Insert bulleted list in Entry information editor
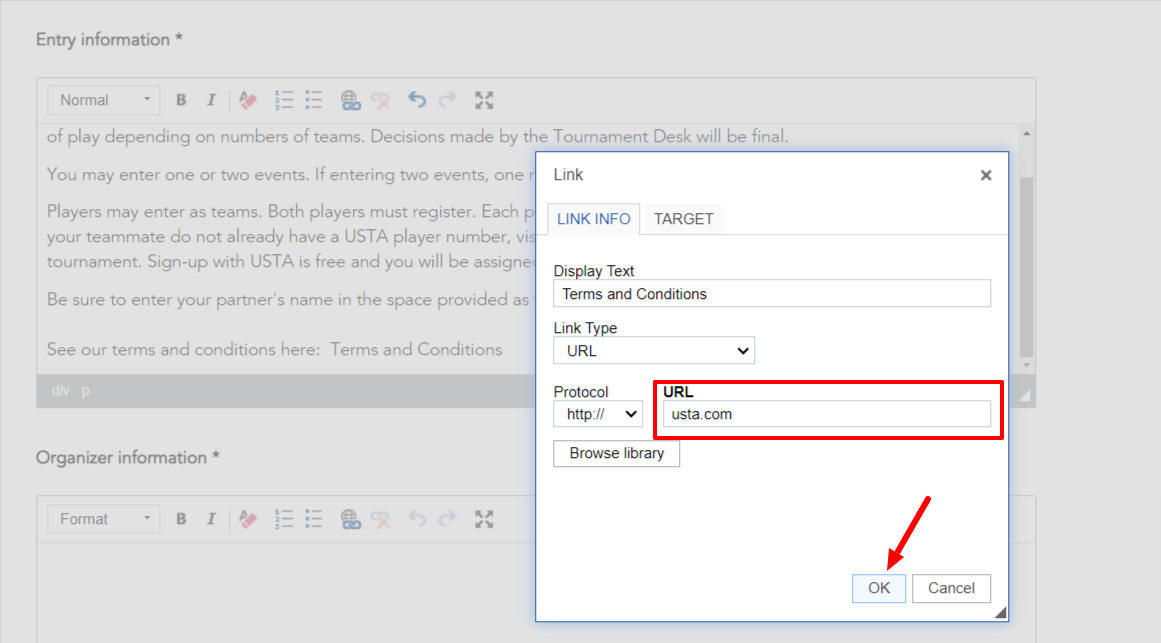This screenshot has height=643, width=1161. [x=314, y=100]
